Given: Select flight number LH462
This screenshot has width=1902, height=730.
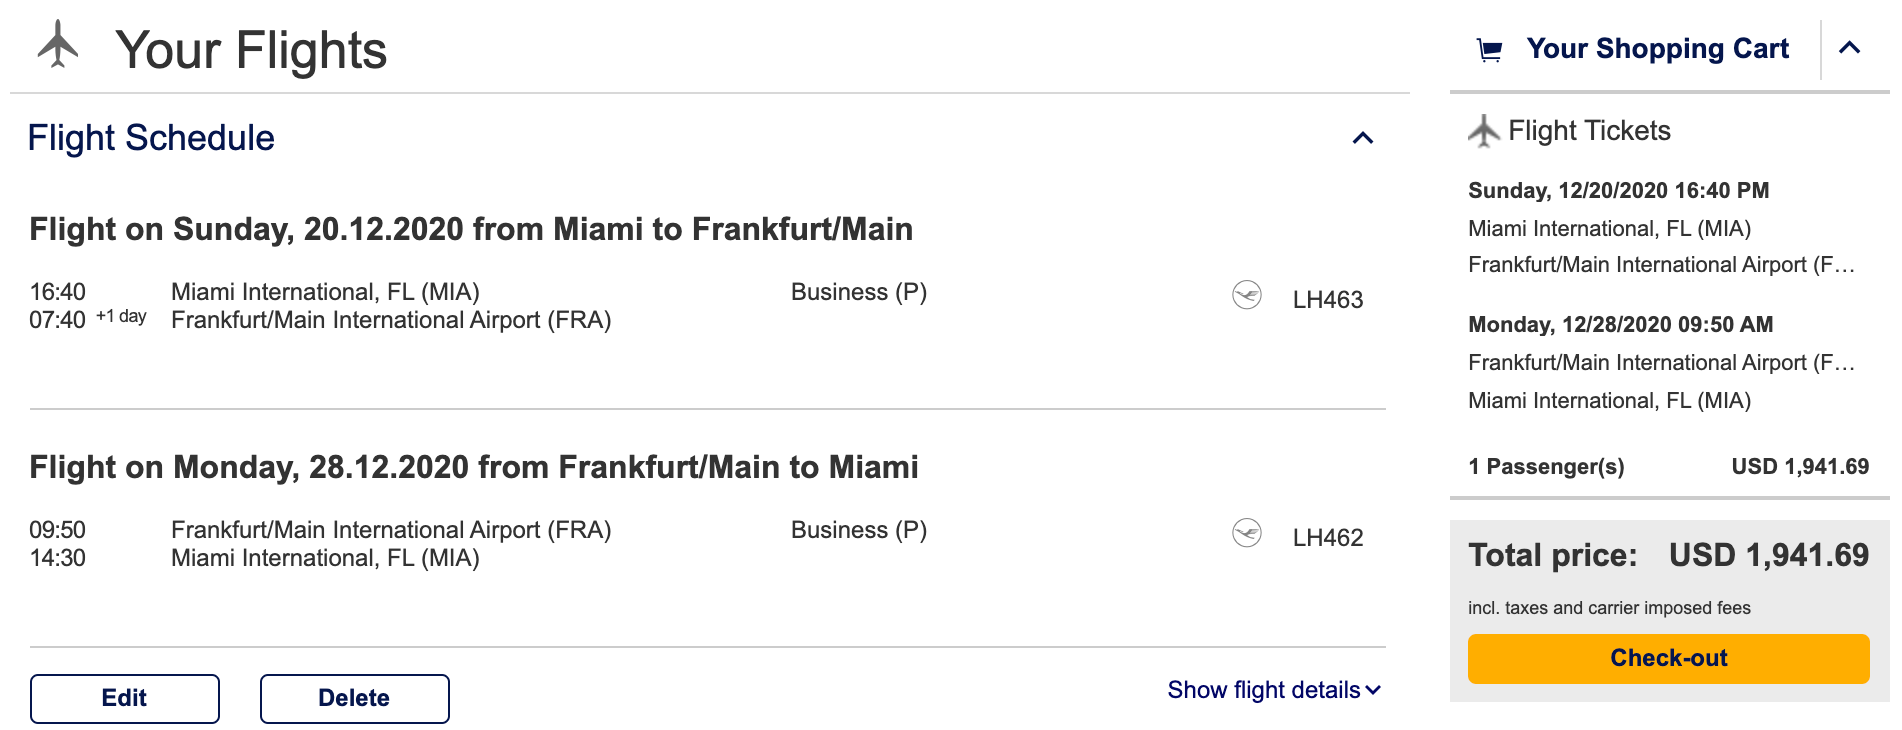Looking at the screenshot, I should tap(1327, 538).
